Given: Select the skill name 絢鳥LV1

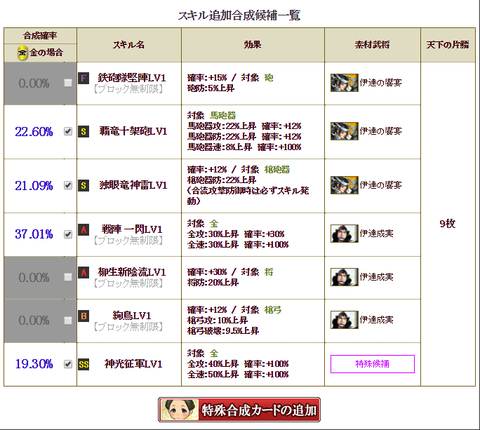Looking at the screenshot, I should pos(132,315).
